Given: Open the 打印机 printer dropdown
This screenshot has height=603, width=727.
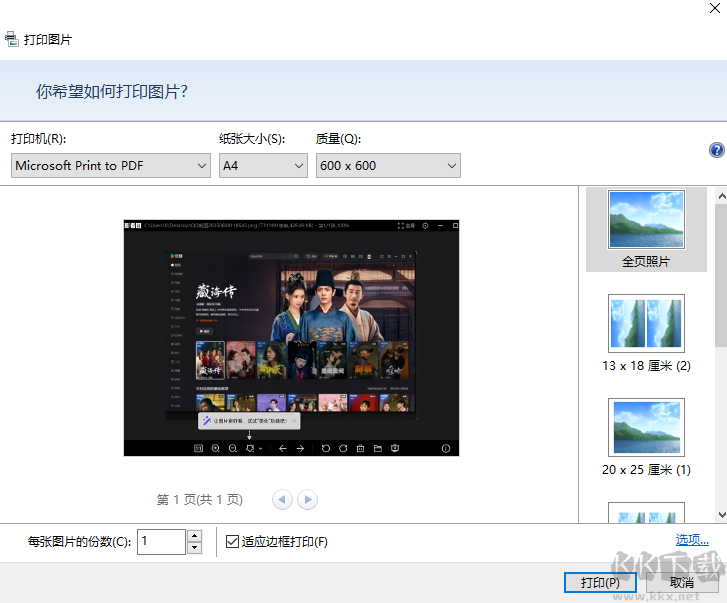Looking at the screenshot, I should pyautogui.click(x=110, y=166).
